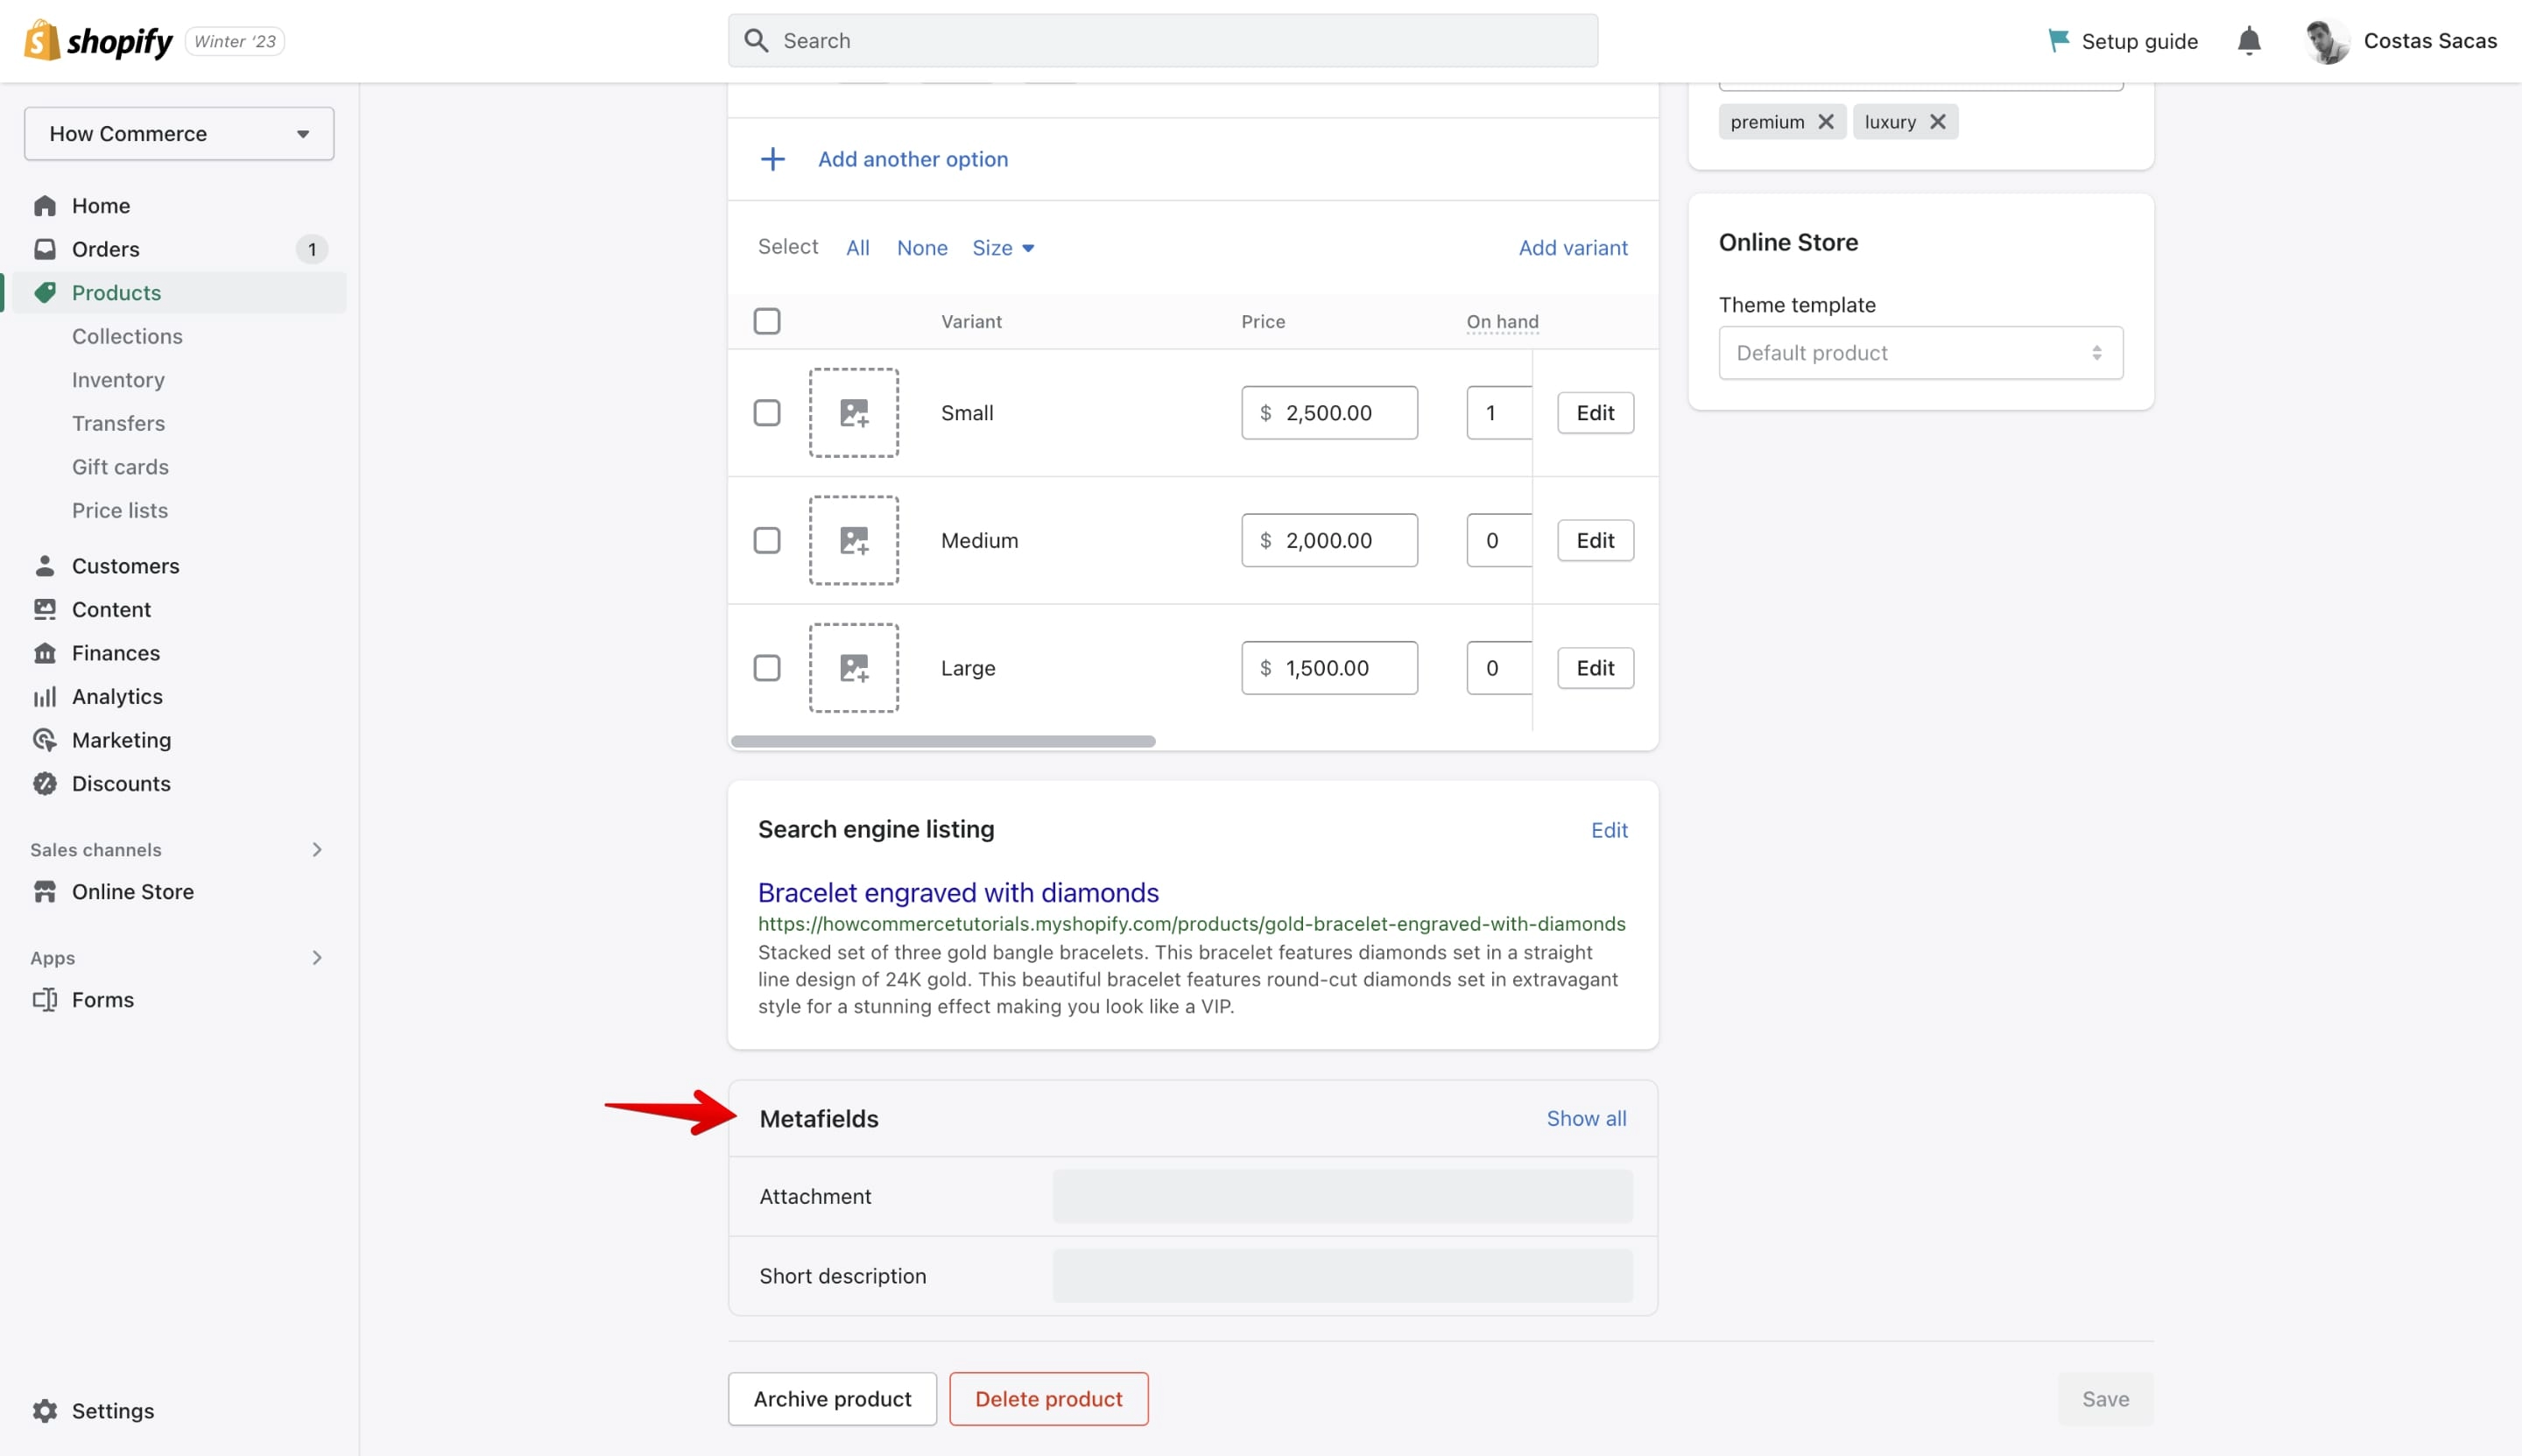Edit the Small variant
Viewport: 2522px width, 1456px height.
1595,413
